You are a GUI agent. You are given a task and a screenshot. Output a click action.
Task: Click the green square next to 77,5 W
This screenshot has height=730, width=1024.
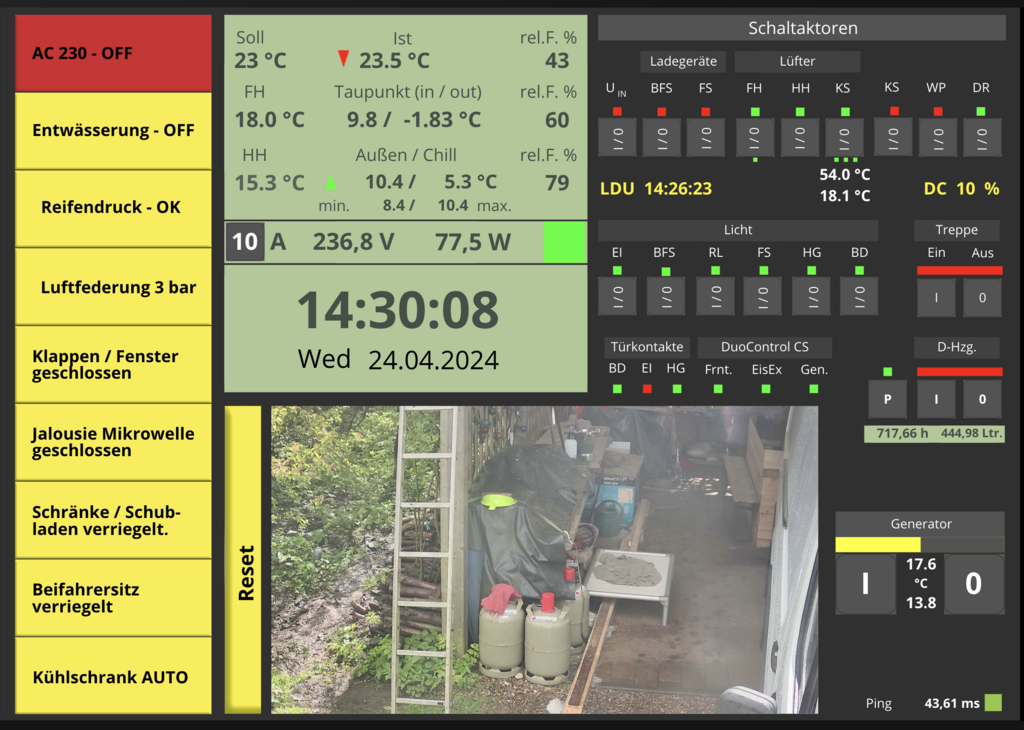(564, 243)
